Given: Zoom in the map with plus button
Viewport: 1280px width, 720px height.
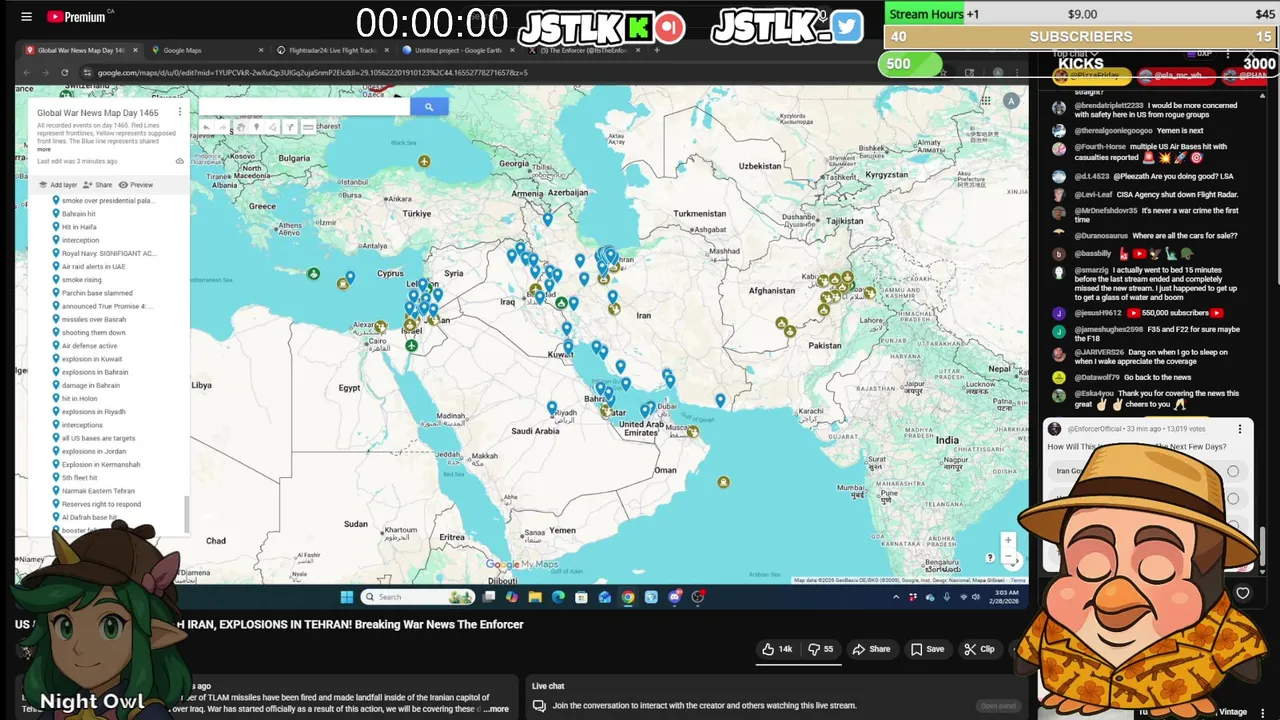Looking at the screenshot, I should [1008, 540].
